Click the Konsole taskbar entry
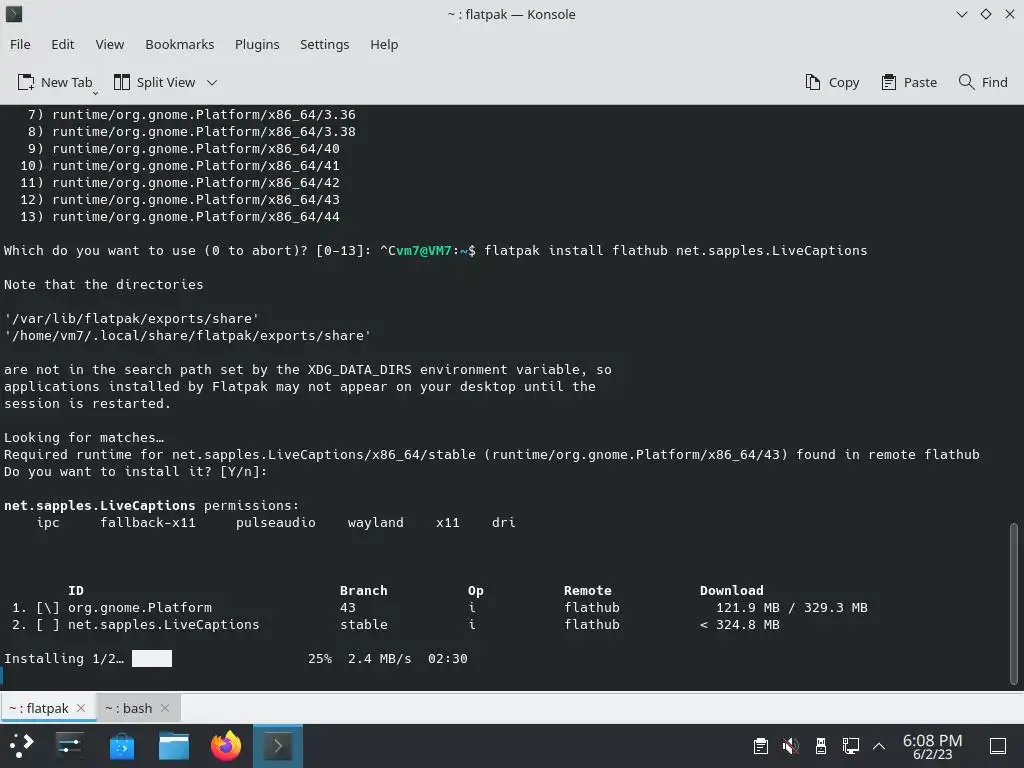The width and height of the screenshot is (1024, 768). tap(278, 746)
